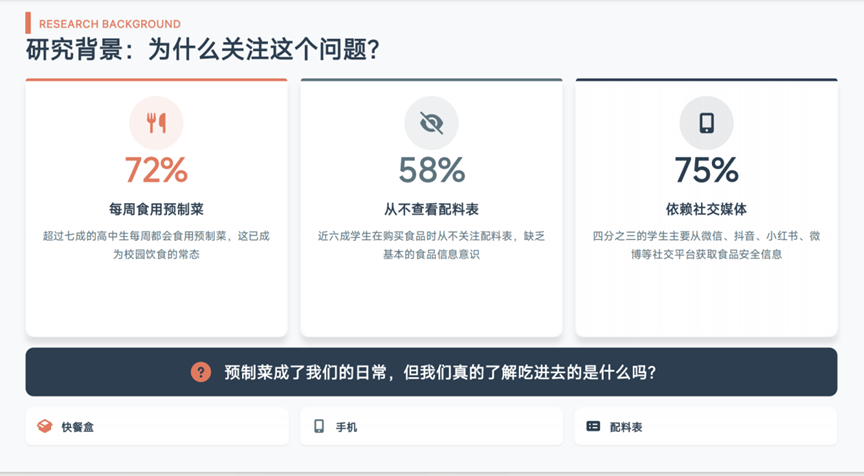The image size is (864, 476).
Task: Click the 每周食用预制菜 card heading
Action: pyautogui.click(x=156, y=209)
